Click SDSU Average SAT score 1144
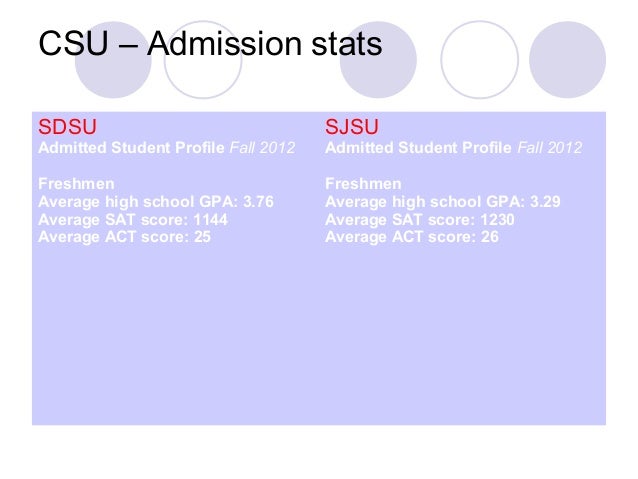Screen dimensions: 638x479 click(133, 219)
